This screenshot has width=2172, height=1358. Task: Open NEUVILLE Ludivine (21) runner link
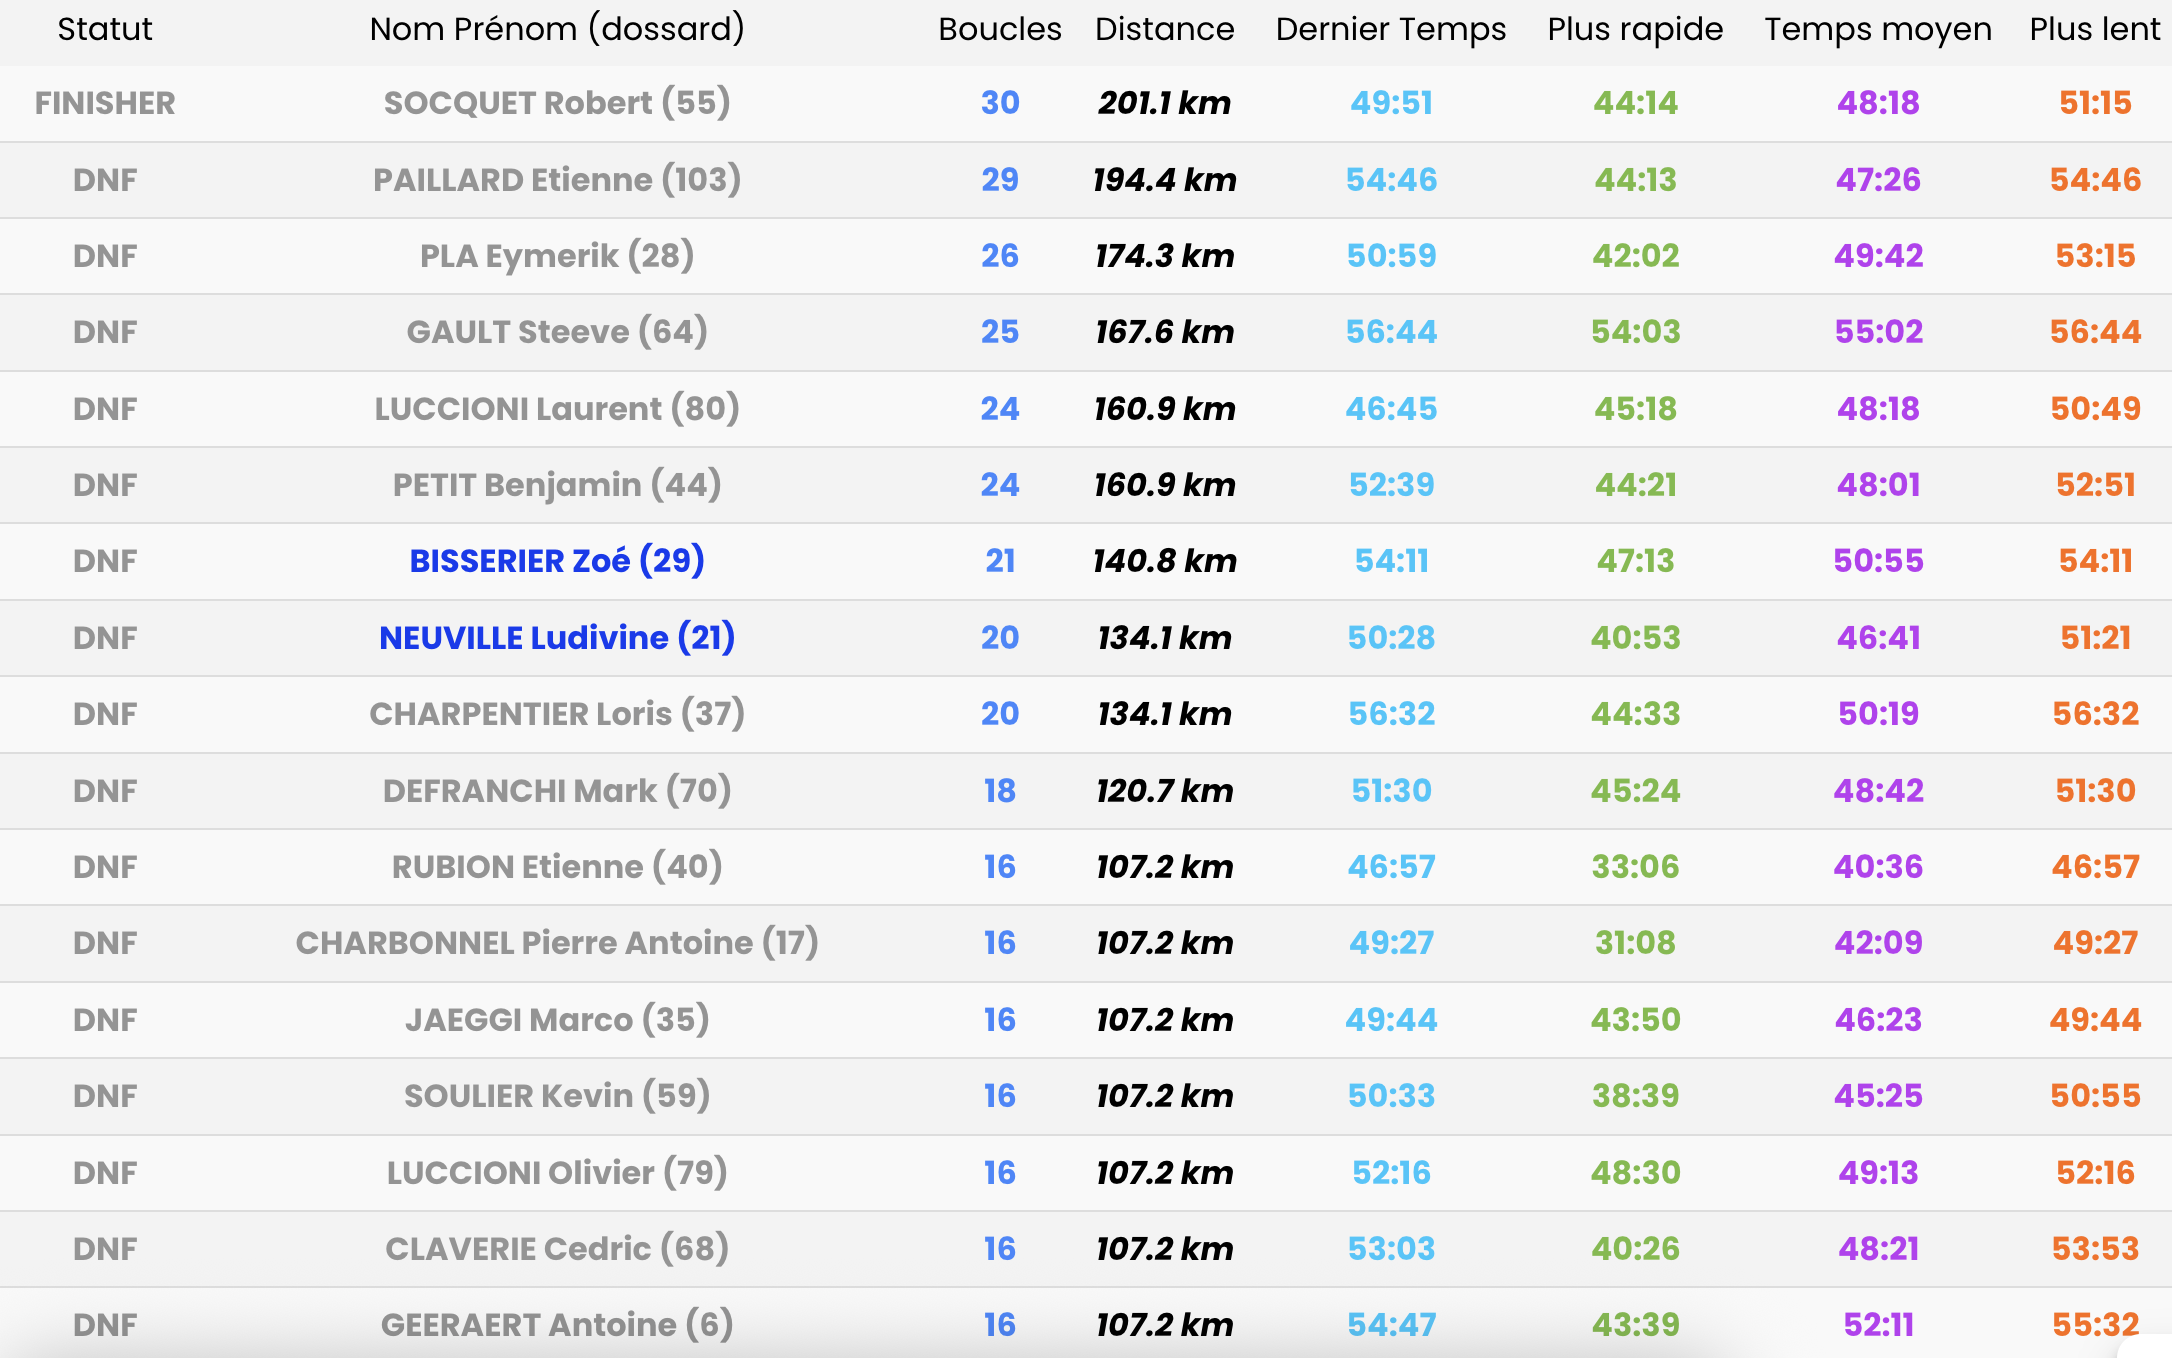(557, 638)
